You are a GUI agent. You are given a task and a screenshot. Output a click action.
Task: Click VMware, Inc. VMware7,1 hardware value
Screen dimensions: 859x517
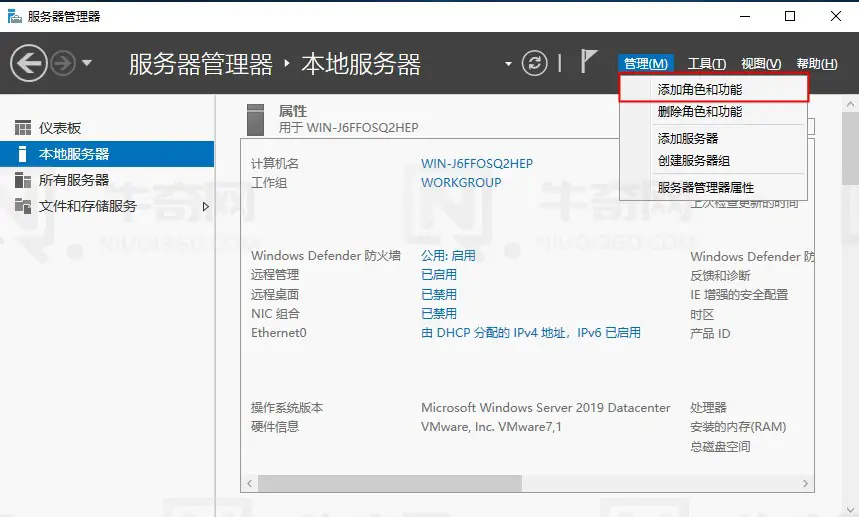point(491,427)
